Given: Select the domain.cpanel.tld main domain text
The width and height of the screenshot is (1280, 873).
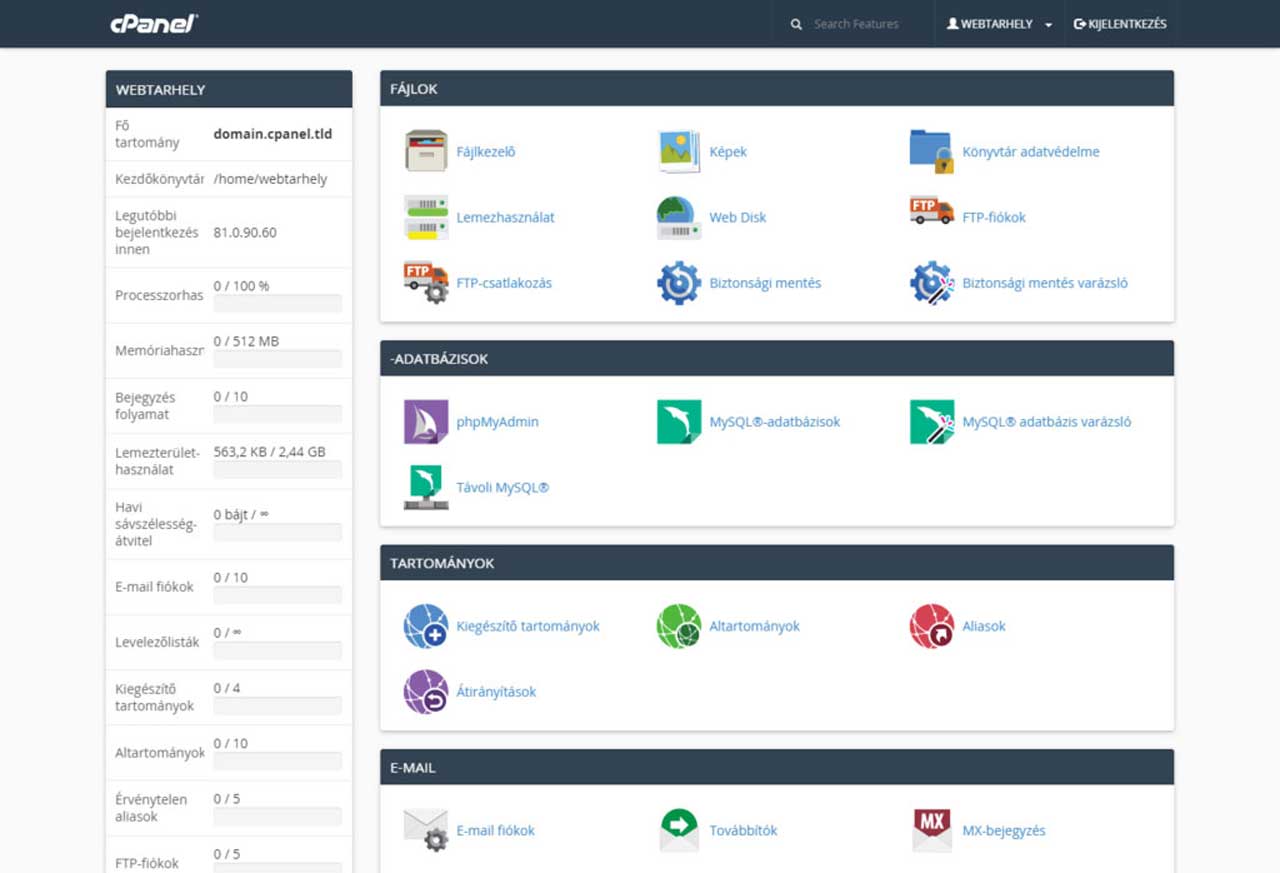Looking at the screenshot, I should click(x=273, y=134).
